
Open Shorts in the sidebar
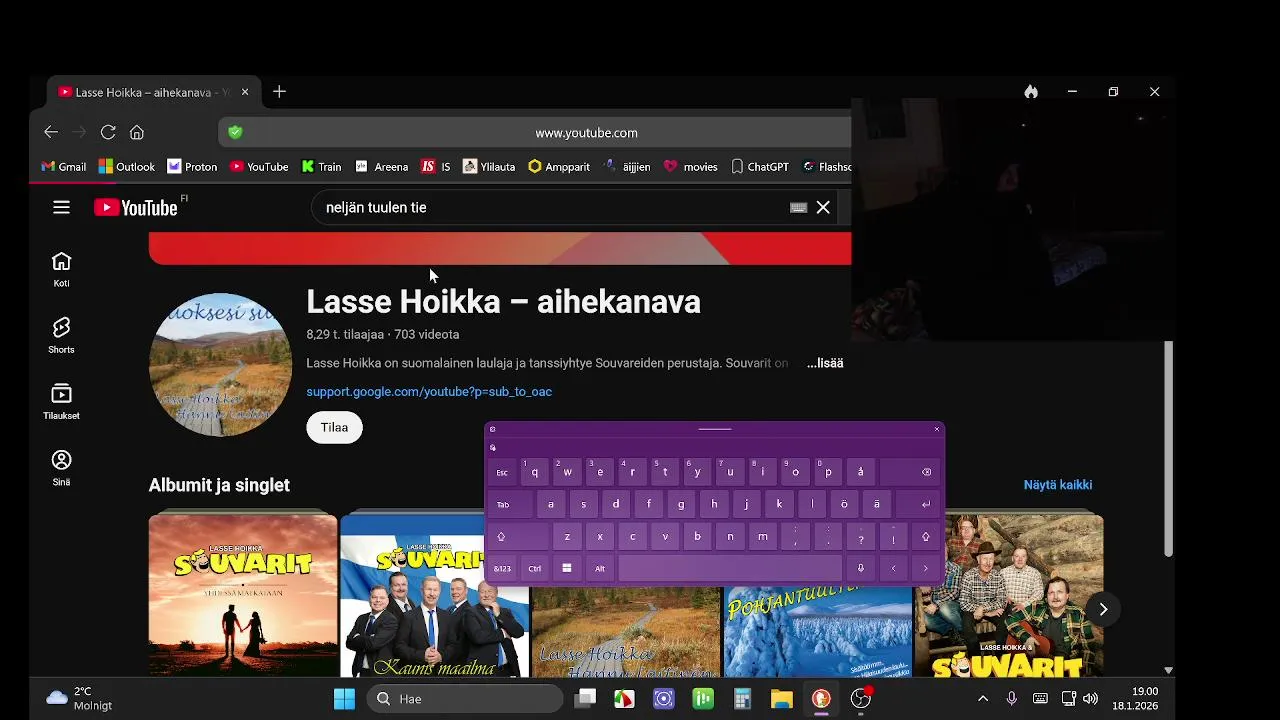pos(61,335)
